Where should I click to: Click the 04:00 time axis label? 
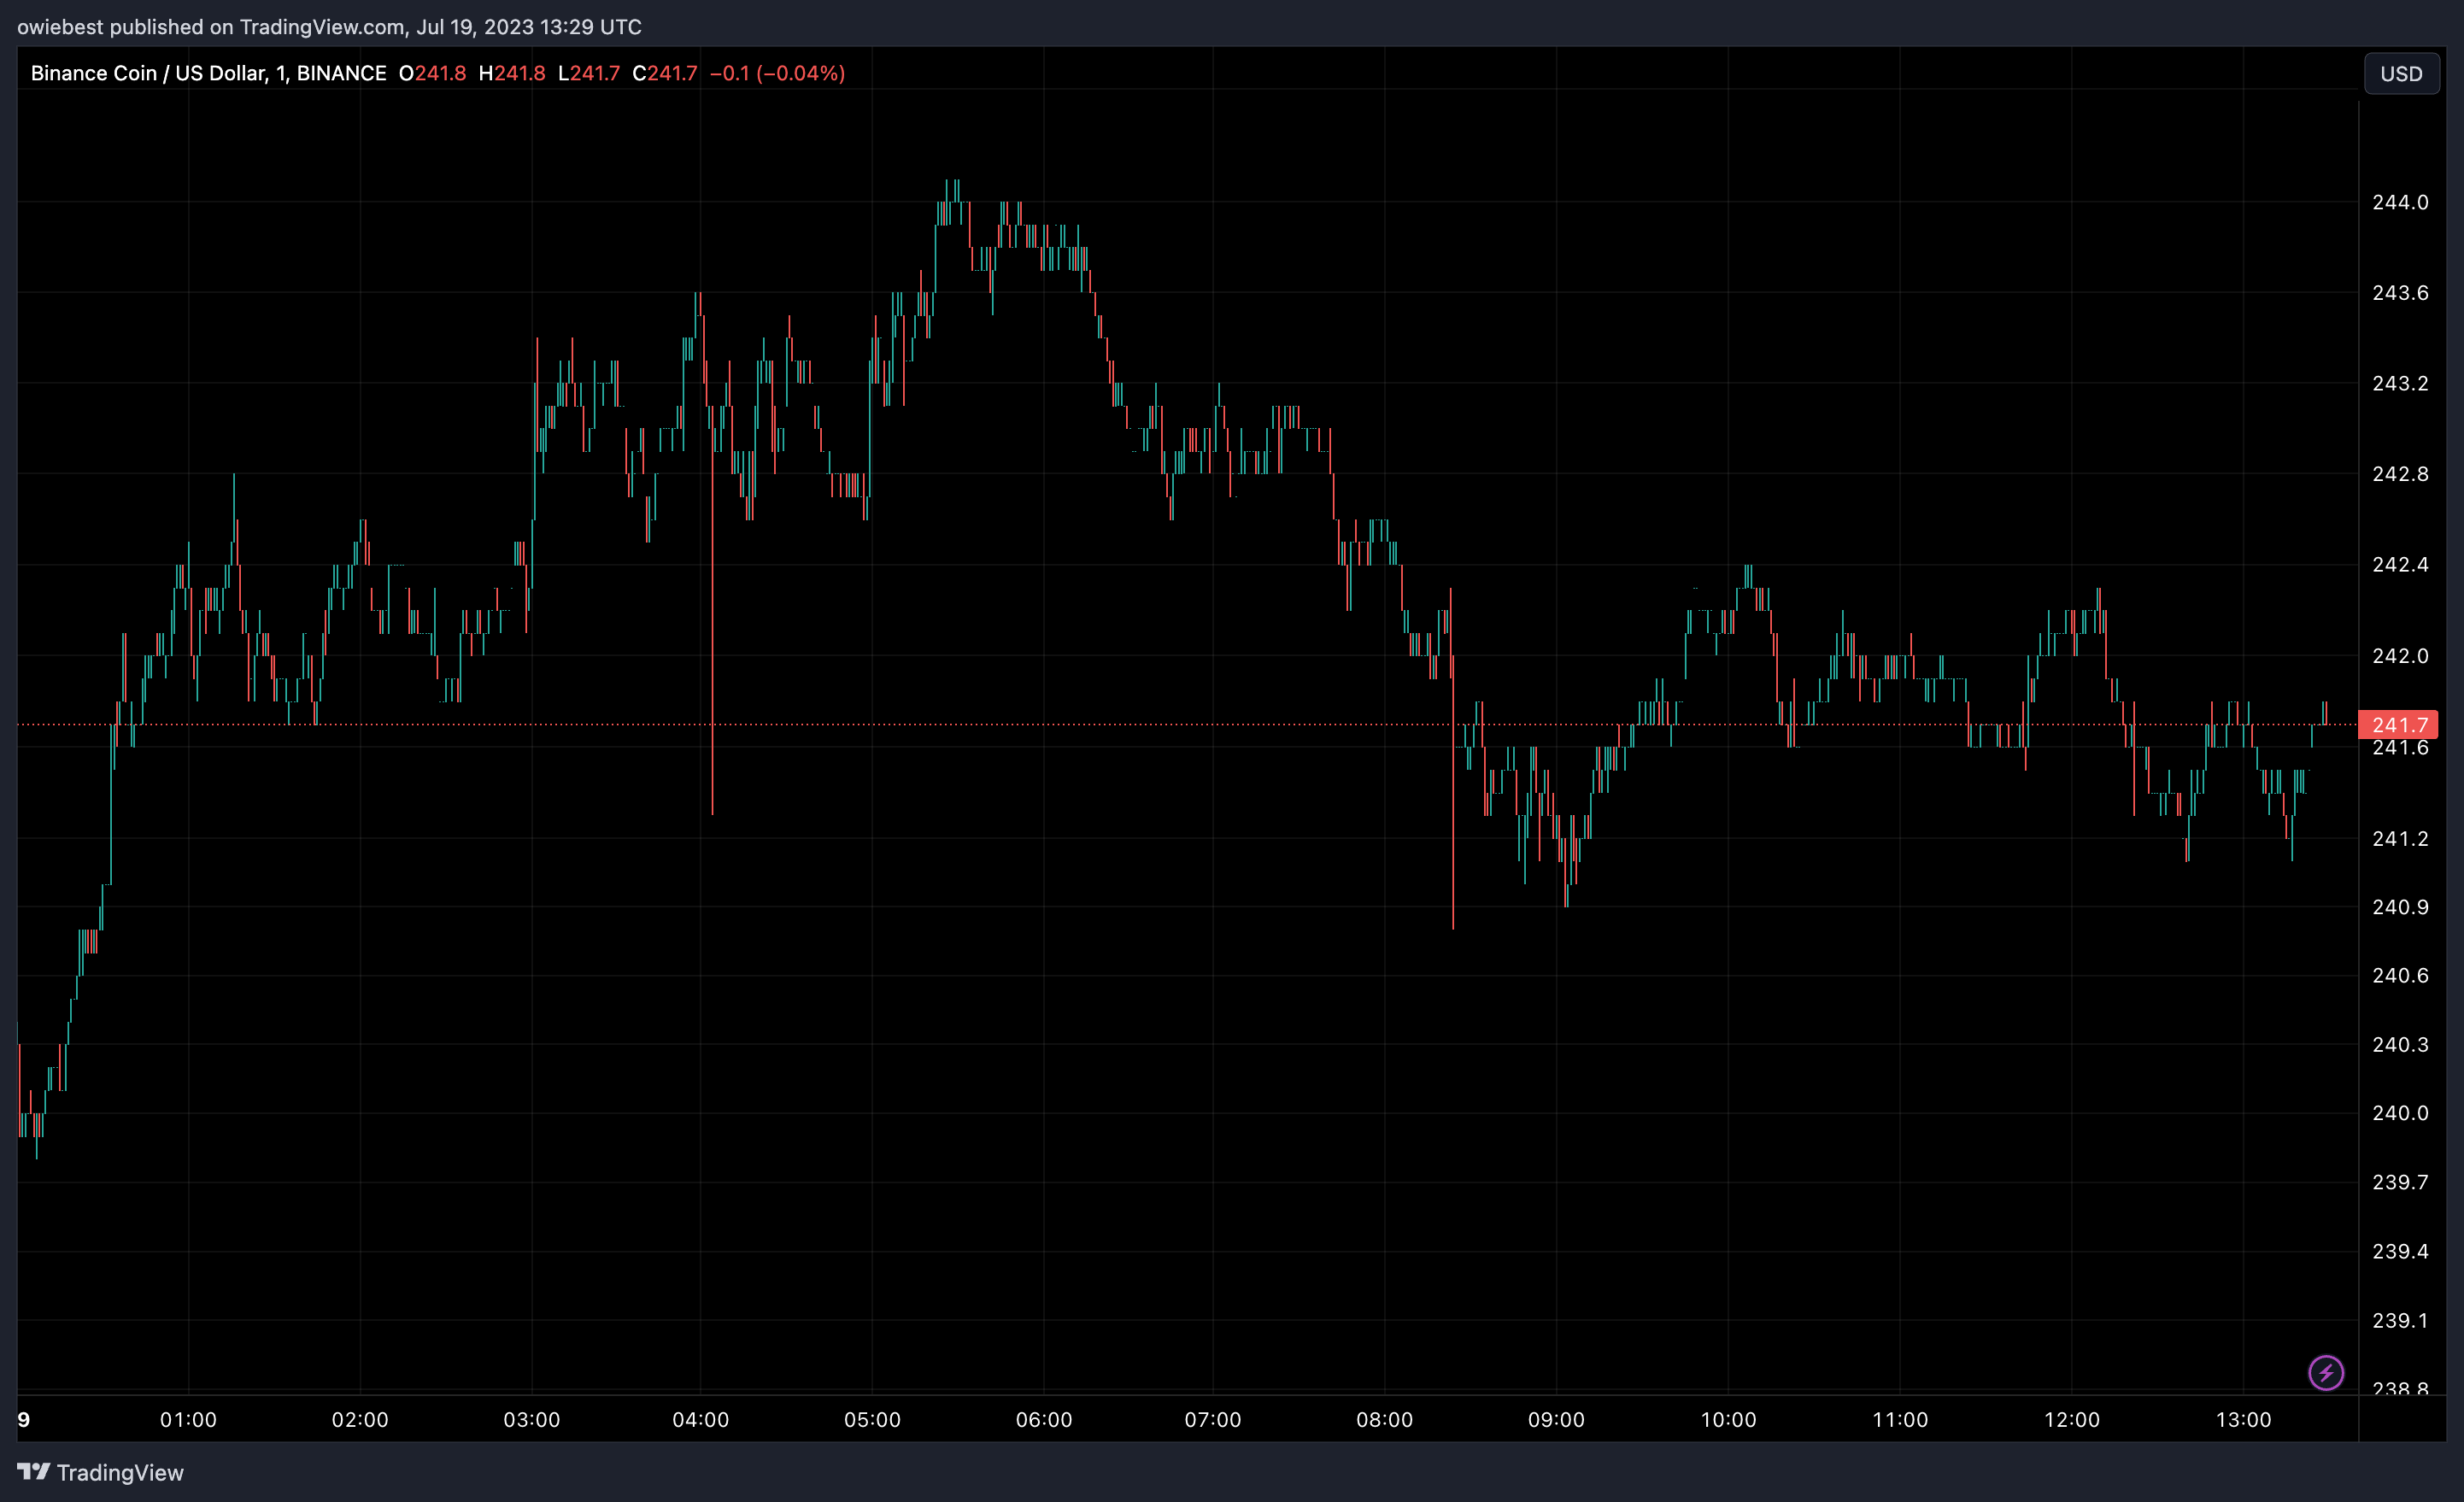pos(700,1419)
